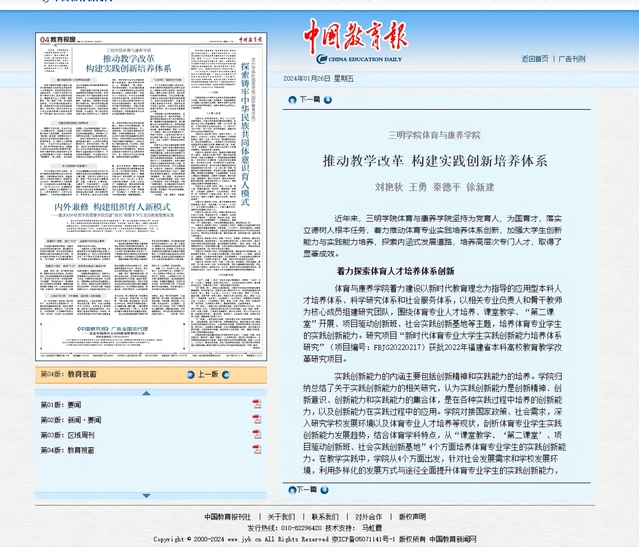Click the subtitle 三明学院体育与康养学院
This screenshot has height=547, width=639.
pos(434,135)
